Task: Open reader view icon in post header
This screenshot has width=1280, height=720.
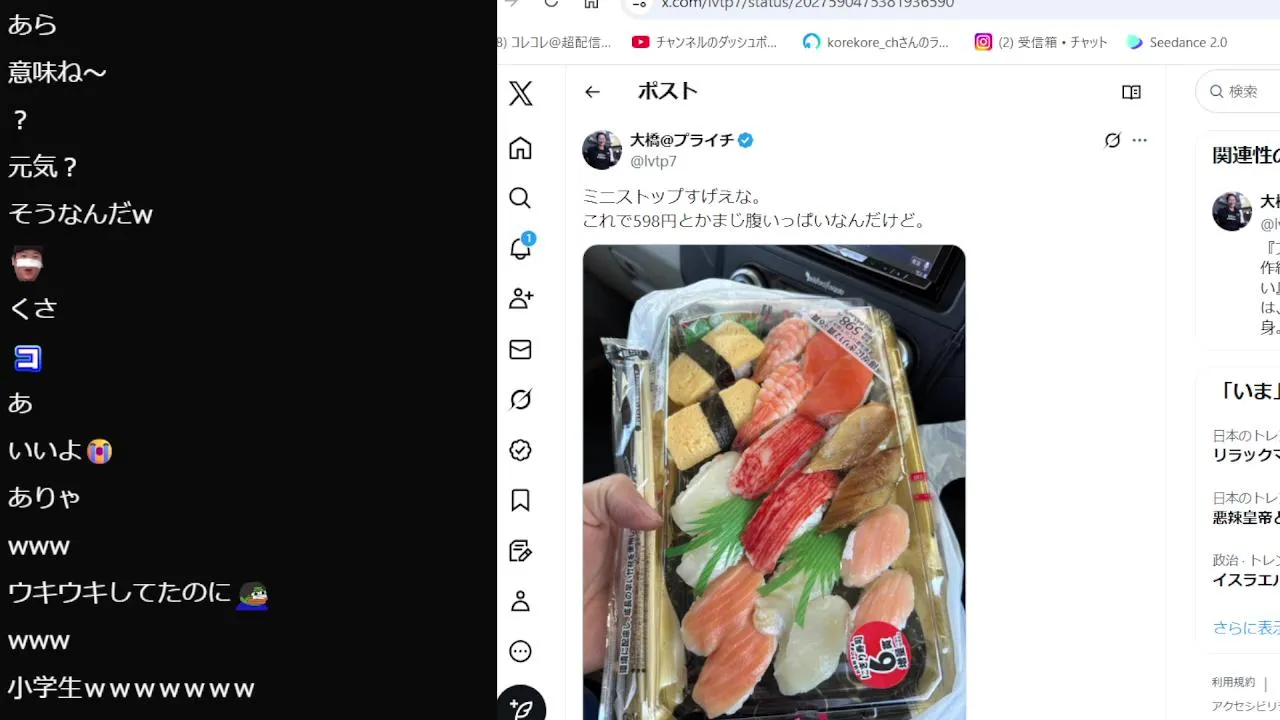Action: [1131, 92]
